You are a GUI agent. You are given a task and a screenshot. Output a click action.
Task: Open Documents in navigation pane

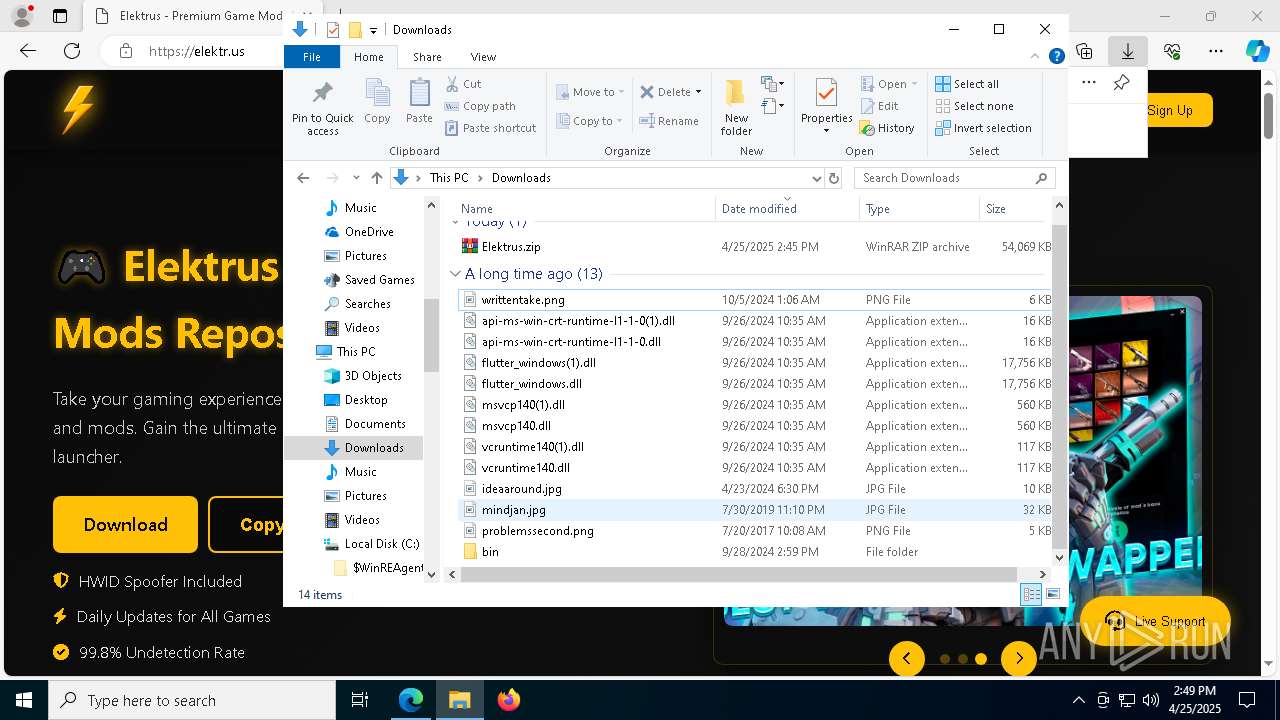pos(375,424)
